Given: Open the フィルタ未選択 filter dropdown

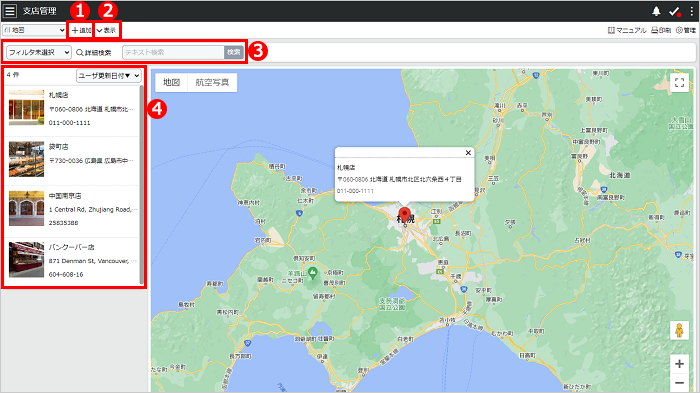Looking at the screenshot, I should pos(39,52).
